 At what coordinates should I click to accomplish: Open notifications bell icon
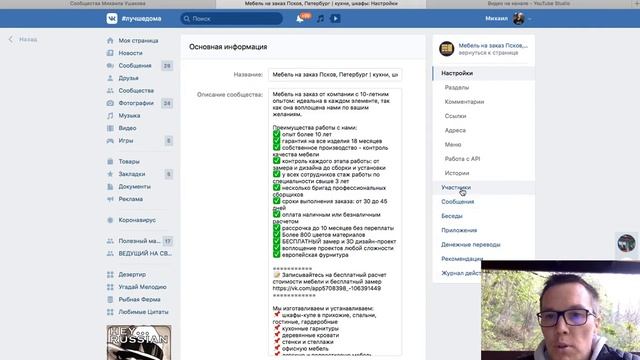click(x=300, y=19)
